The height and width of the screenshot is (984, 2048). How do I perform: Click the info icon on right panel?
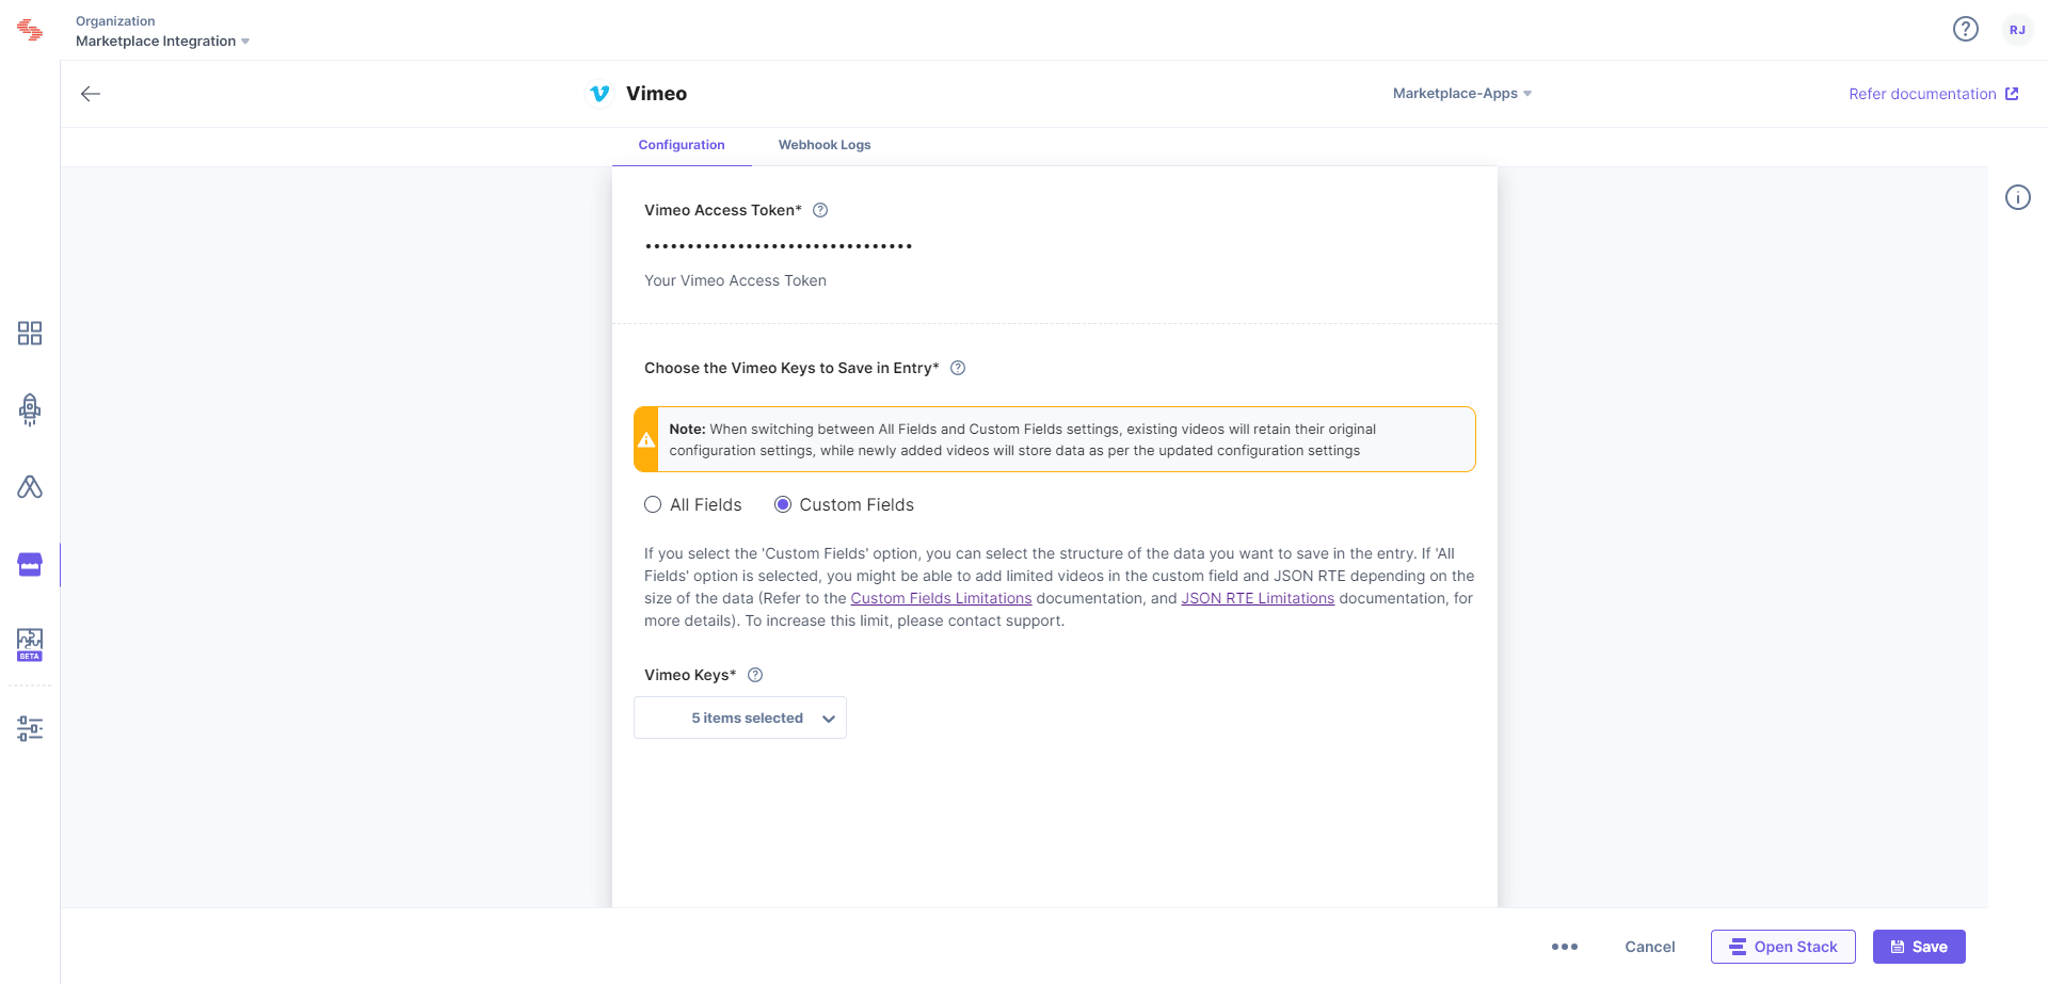pyautogui.click(x=2017, y=197)
